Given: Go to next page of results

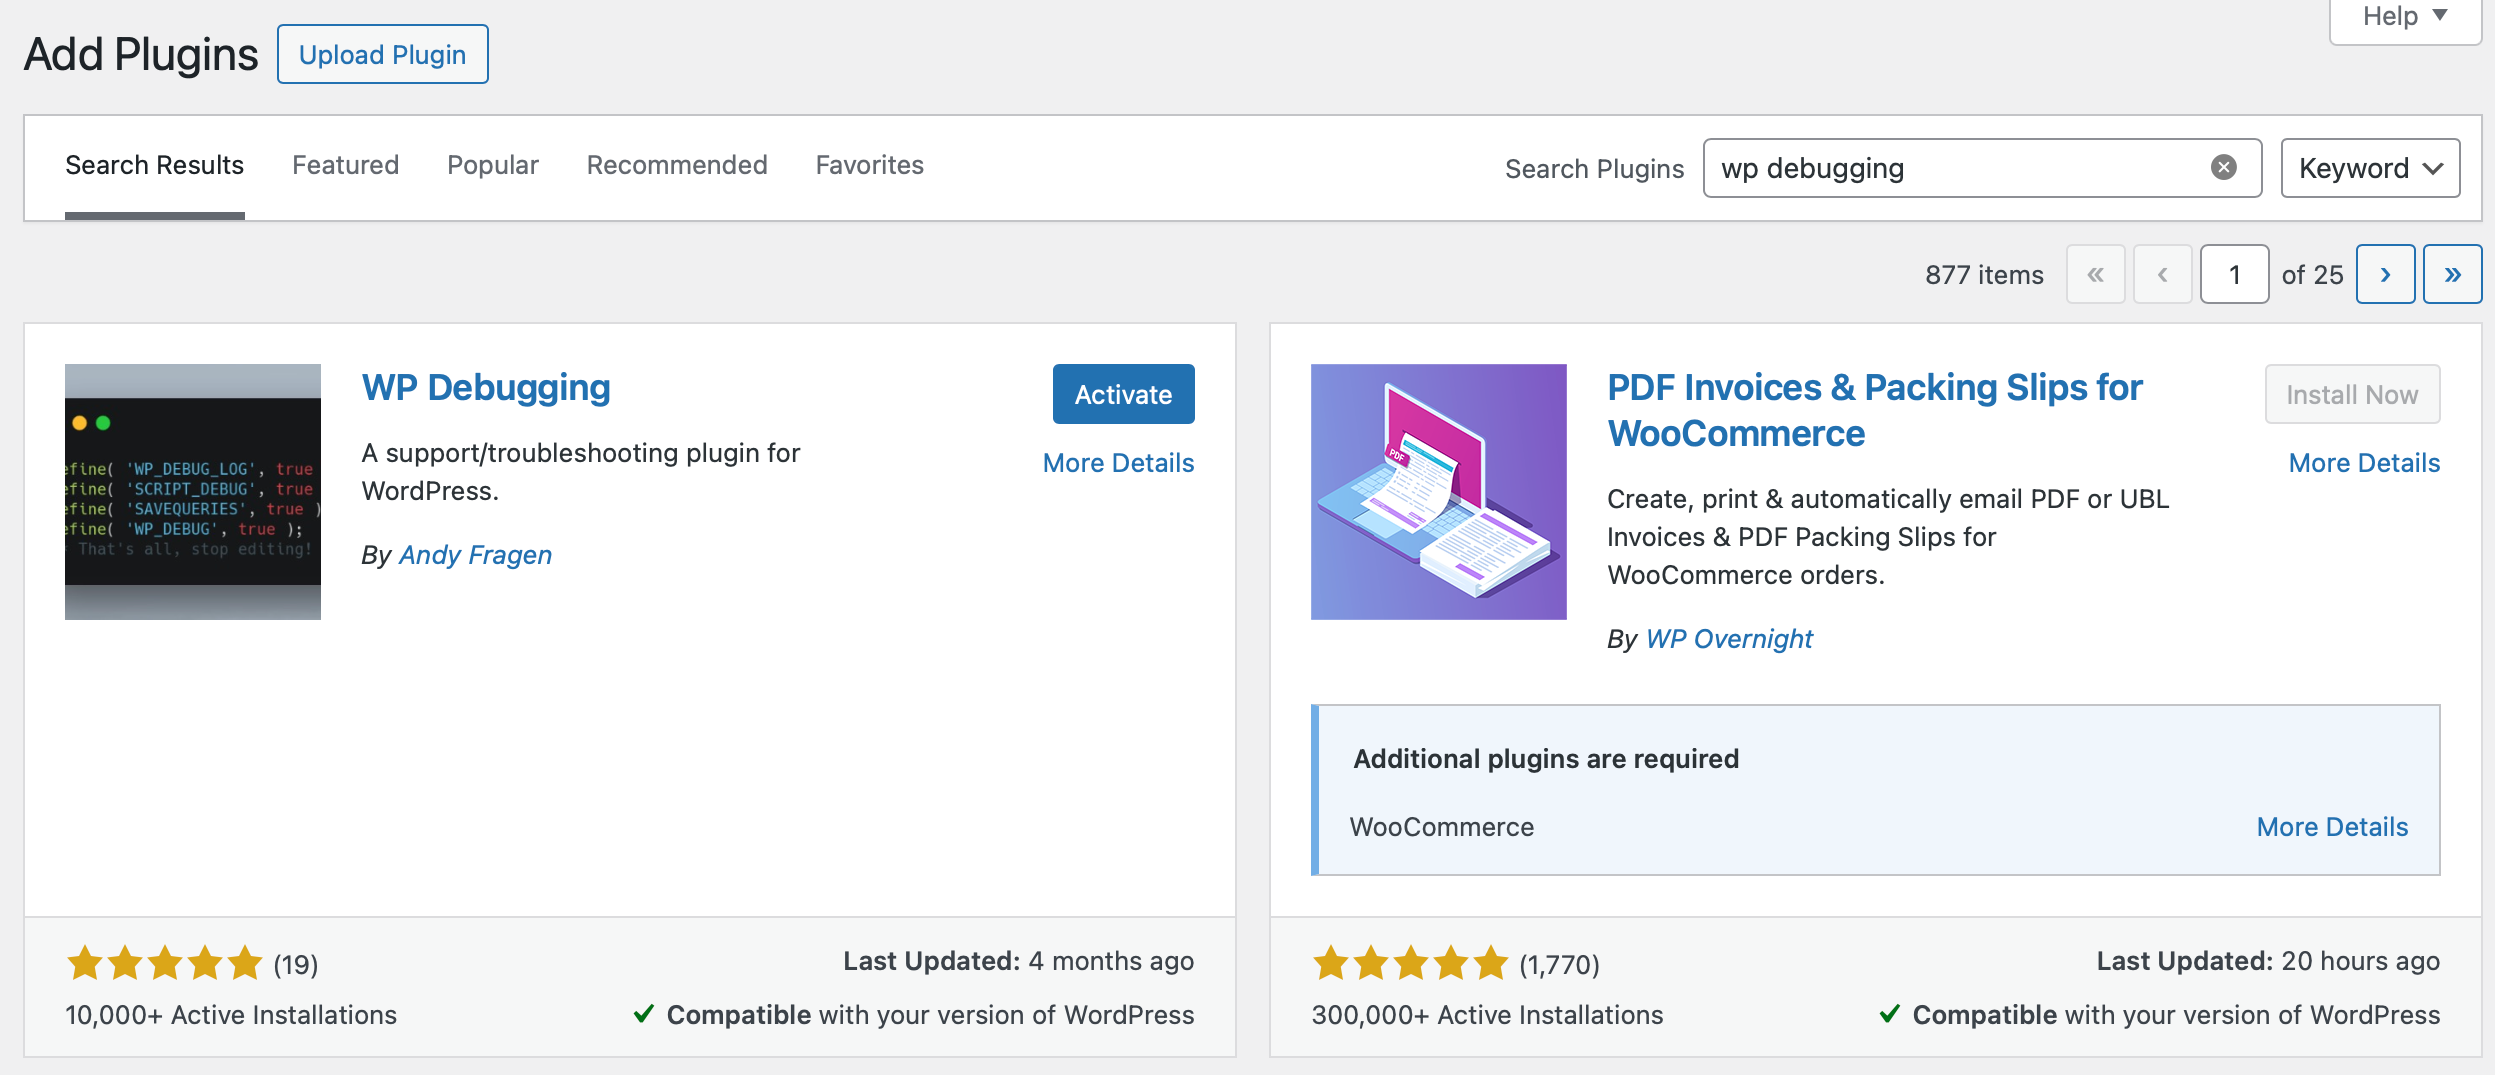Looking at the screenshot, I should click(x=2385, y=274).
